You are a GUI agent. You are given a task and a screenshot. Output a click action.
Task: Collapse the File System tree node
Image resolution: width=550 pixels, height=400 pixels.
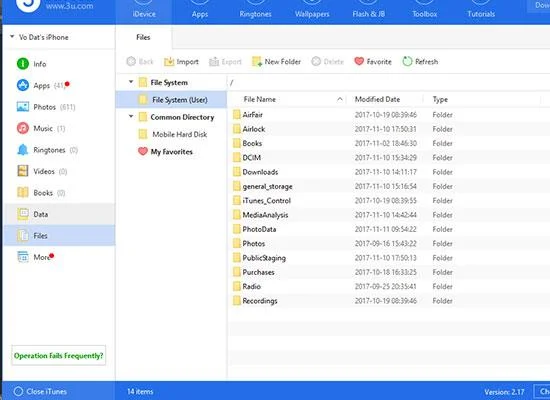click(x=131, y=82)
